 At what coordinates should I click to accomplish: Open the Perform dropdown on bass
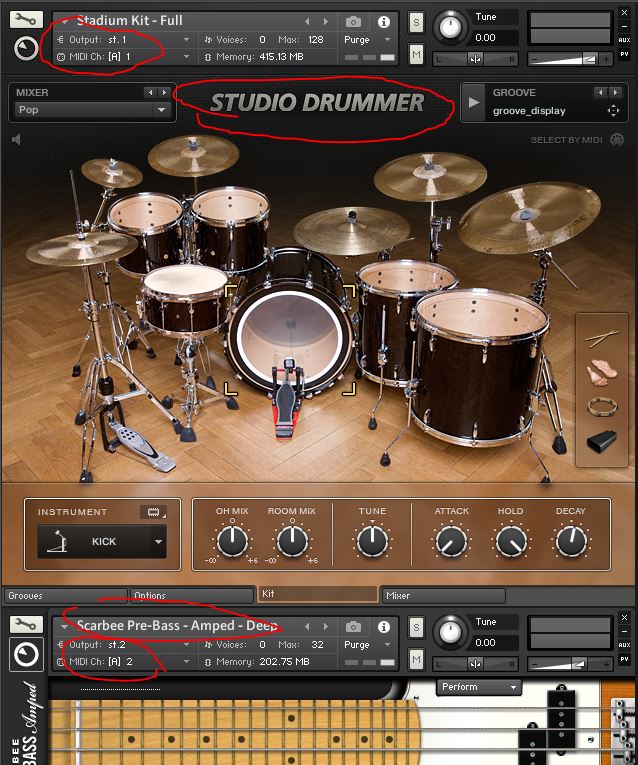[x=479, y=687]
